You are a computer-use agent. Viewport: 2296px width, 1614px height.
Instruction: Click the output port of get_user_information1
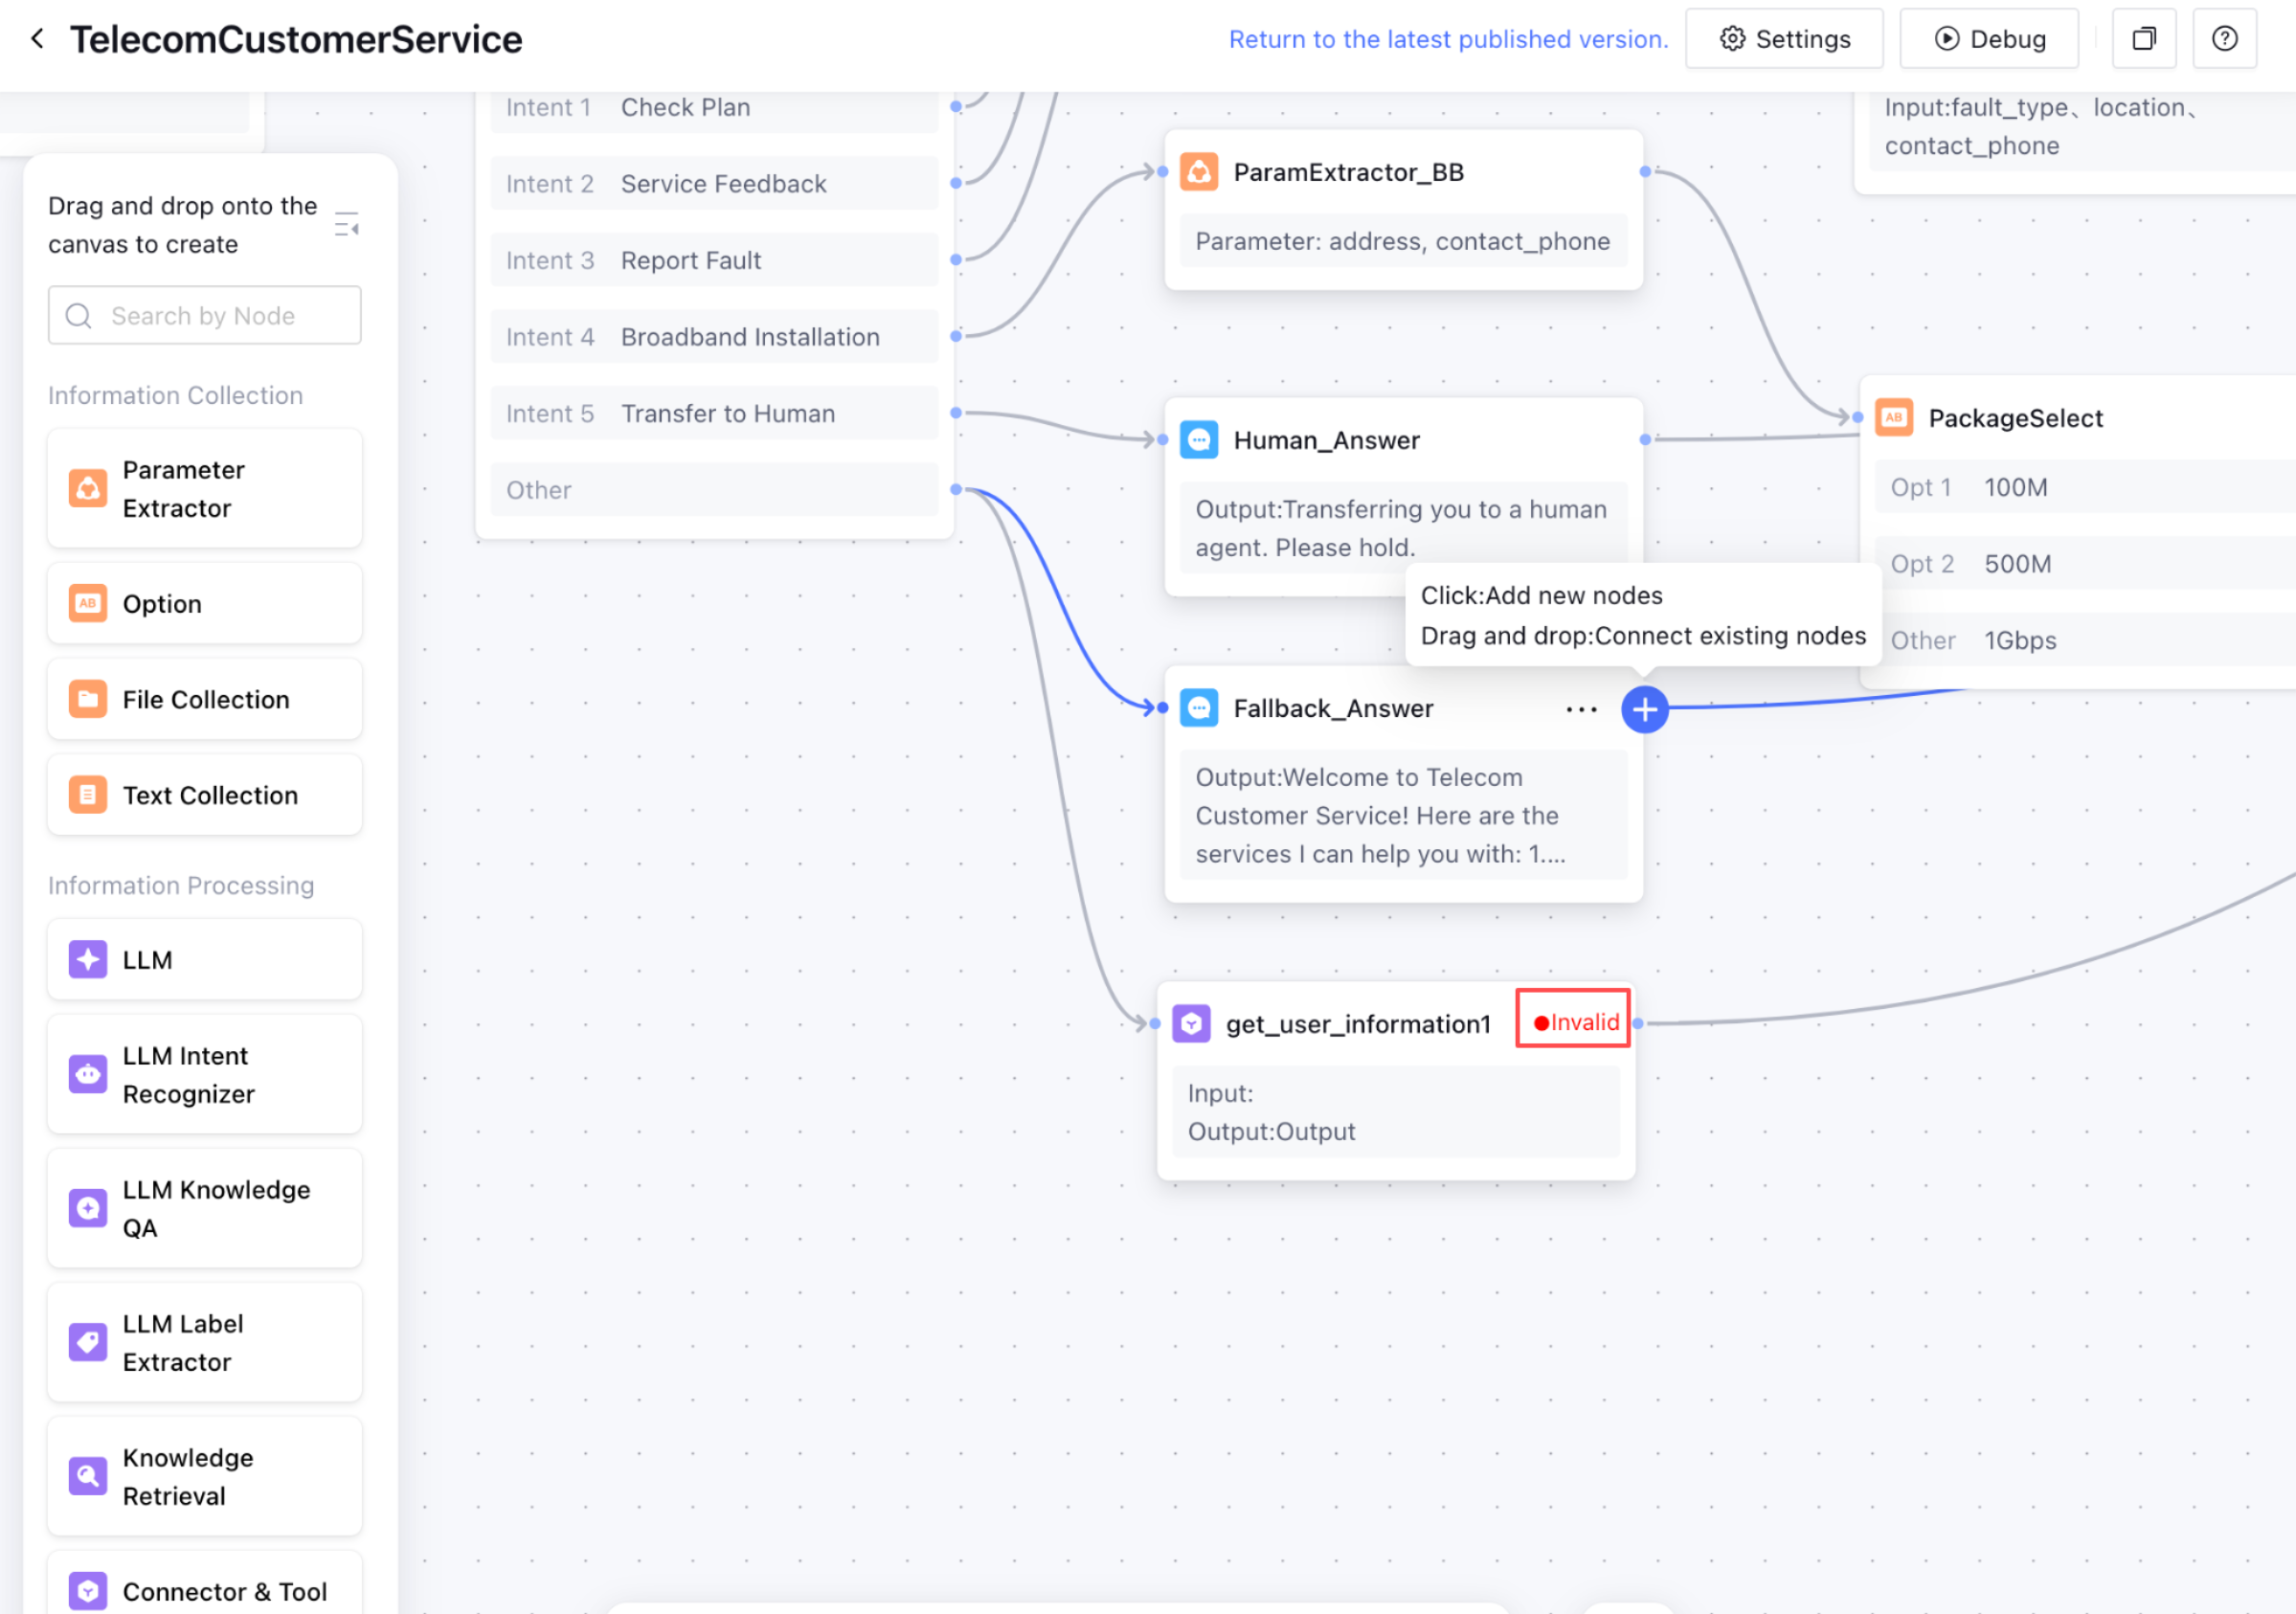click(1638, 1023)
